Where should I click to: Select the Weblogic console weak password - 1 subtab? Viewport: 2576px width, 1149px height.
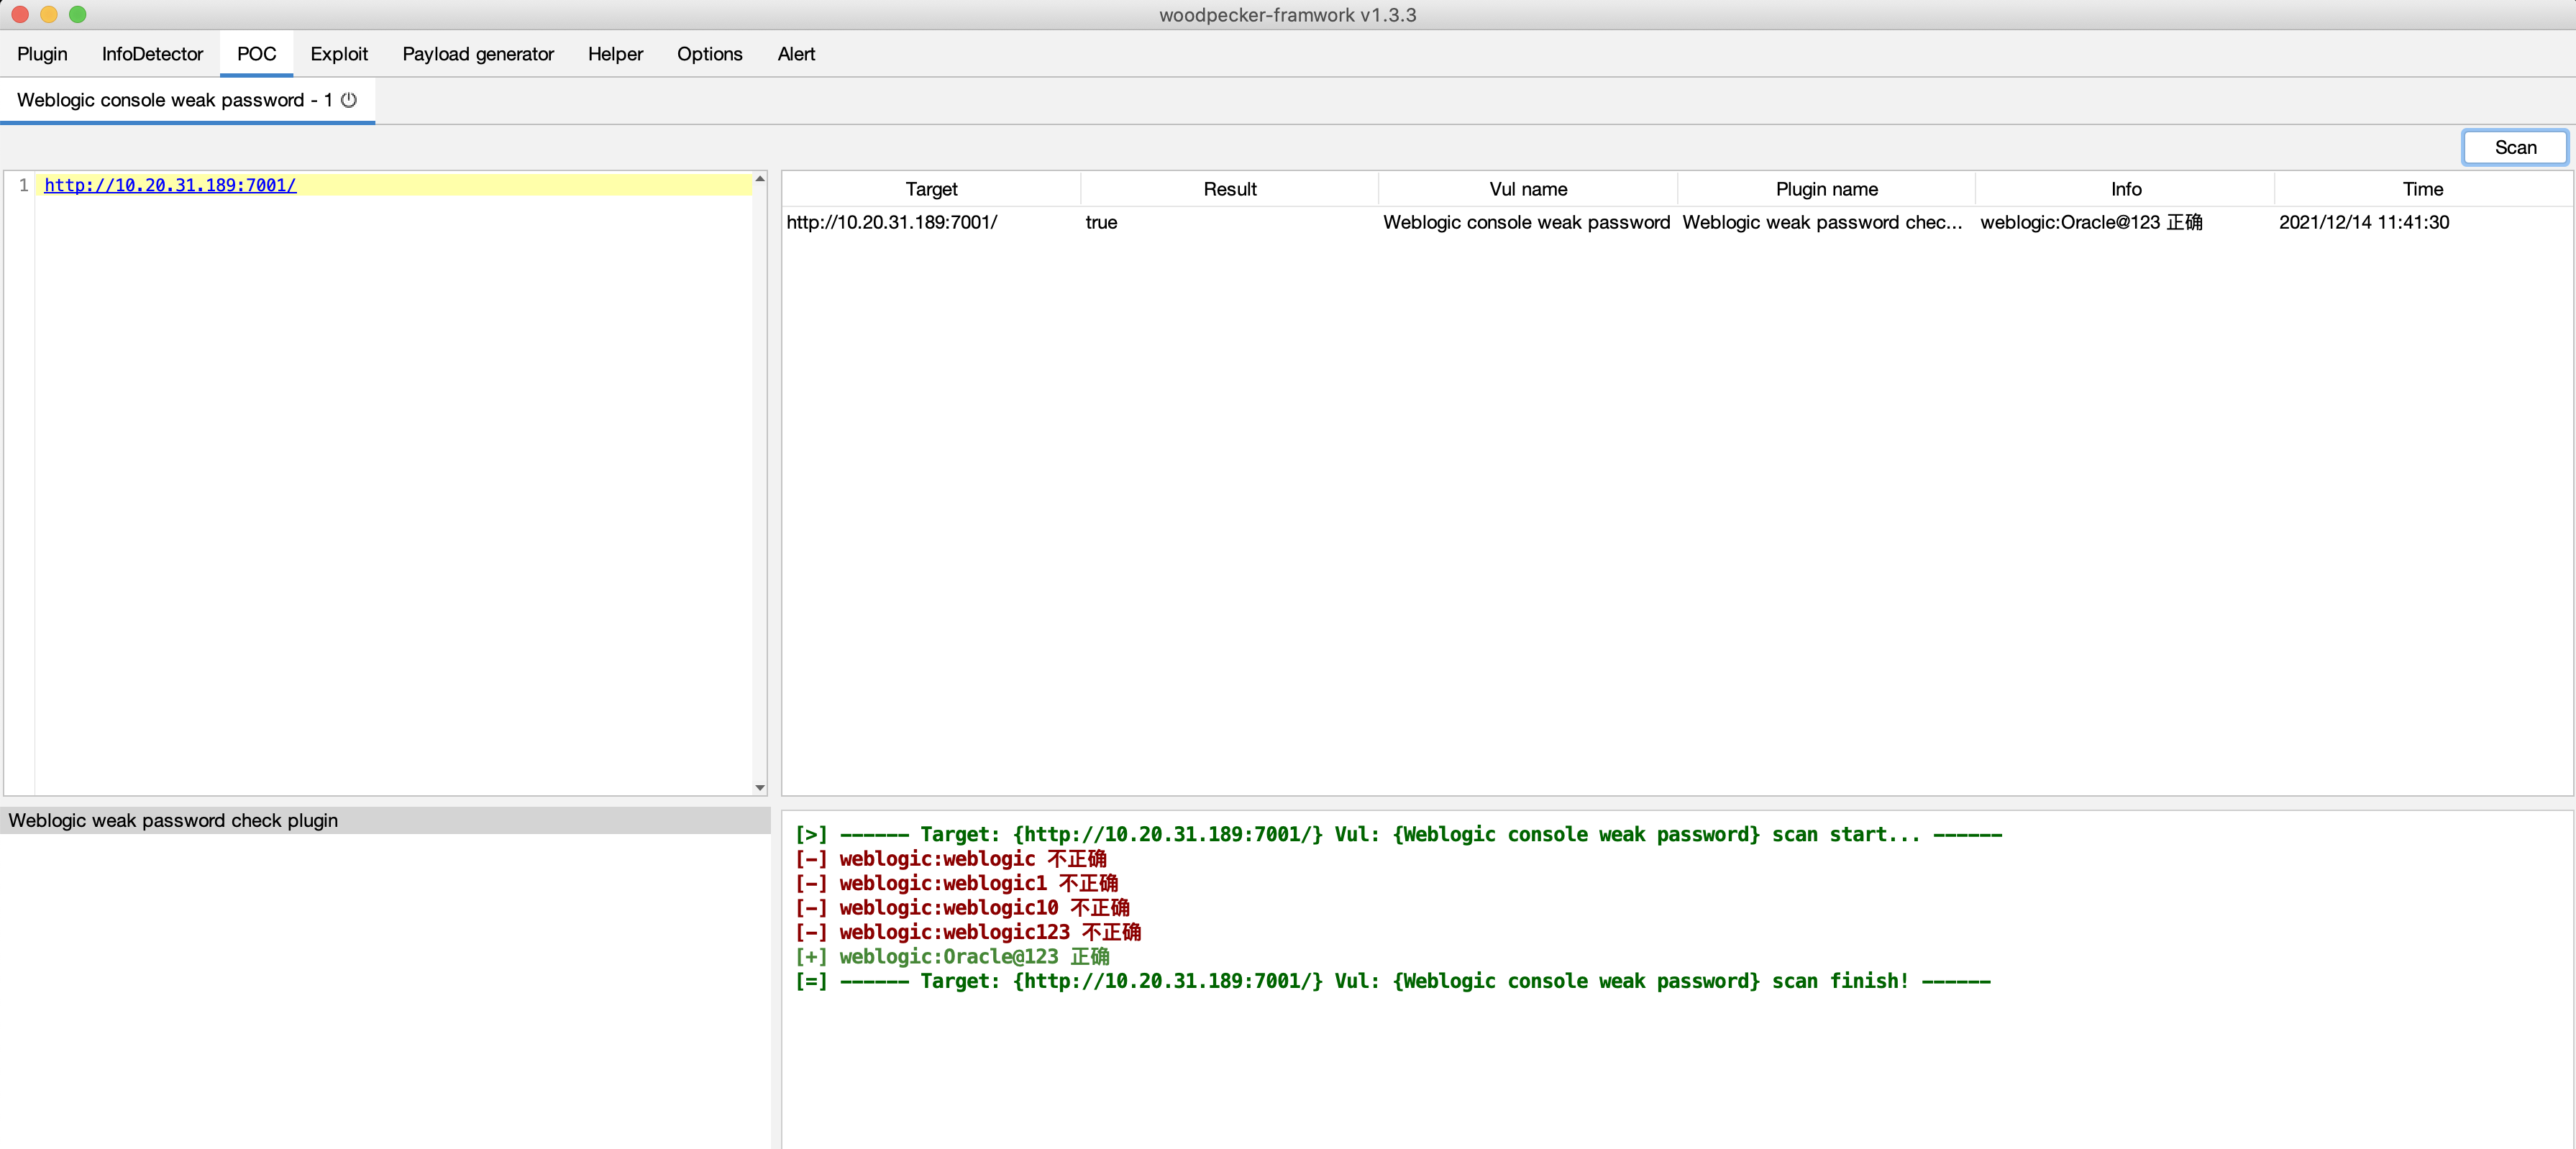(x=187, y=100)
